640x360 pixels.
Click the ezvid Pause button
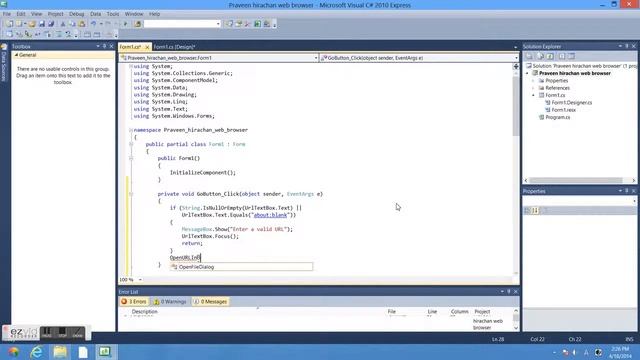(x=47, y=333)
